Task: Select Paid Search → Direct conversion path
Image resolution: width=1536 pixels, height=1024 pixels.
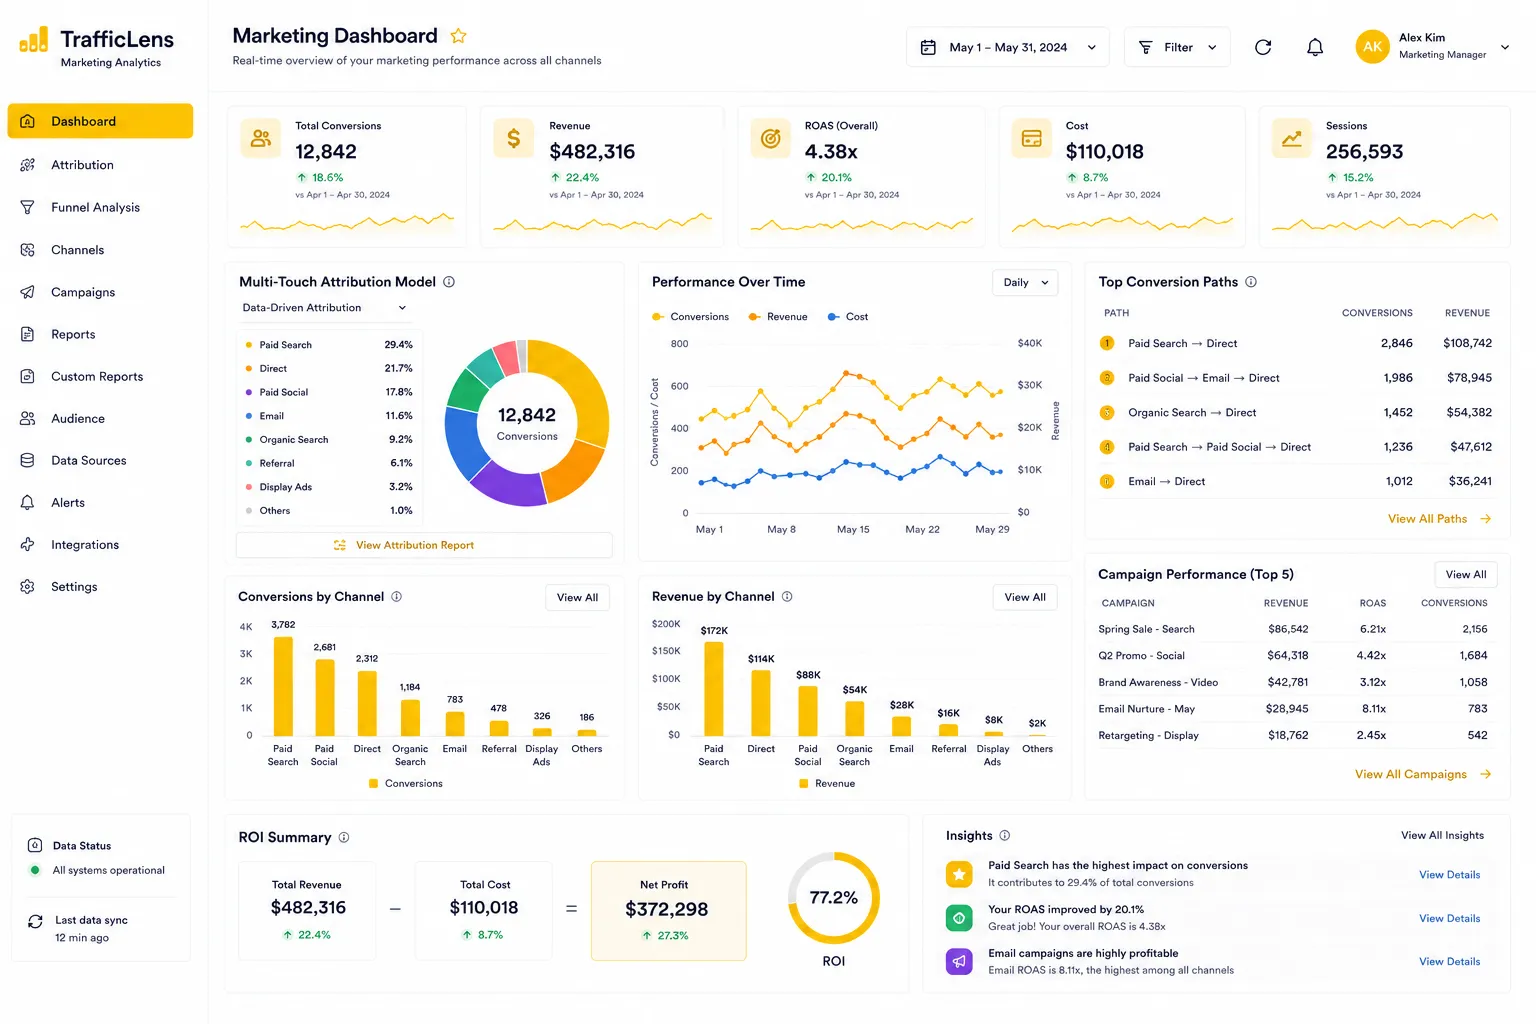Action: tap(1296, 343)
